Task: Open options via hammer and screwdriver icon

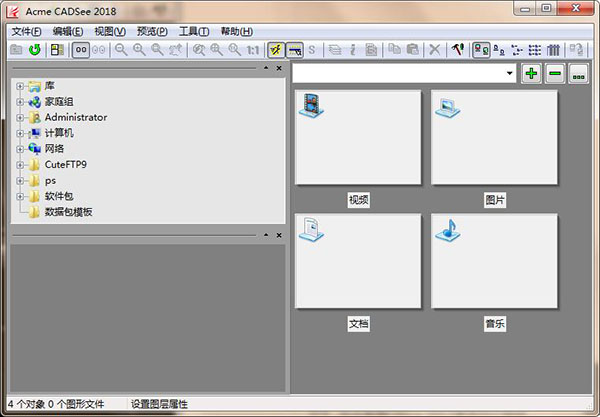Action: 458,49
